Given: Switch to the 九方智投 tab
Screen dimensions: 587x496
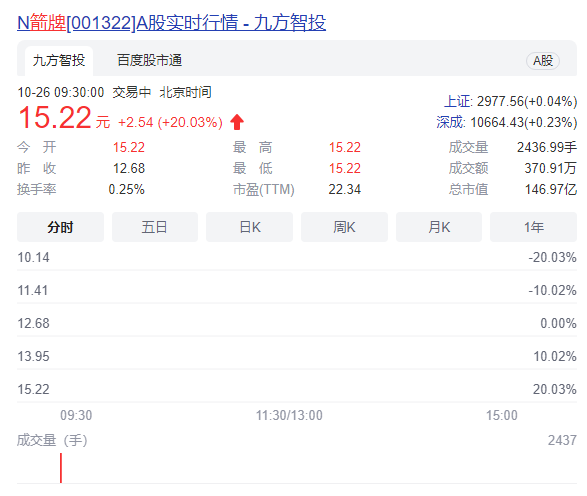Looking at the screenshot, I should click(59, 61).
